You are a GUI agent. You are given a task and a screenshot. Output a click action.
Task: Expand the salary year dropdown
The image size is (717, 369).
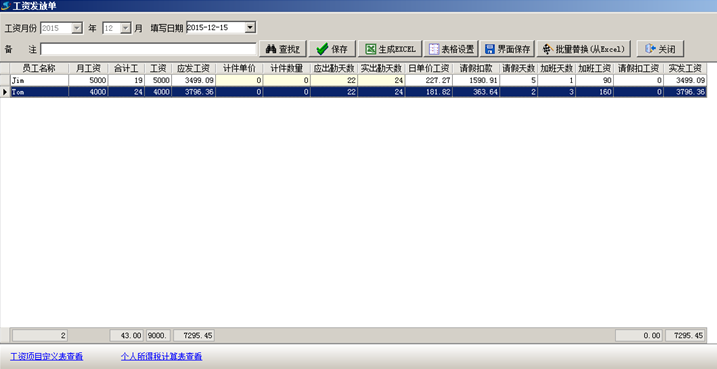pyautogui.click(x=76, y=28)
